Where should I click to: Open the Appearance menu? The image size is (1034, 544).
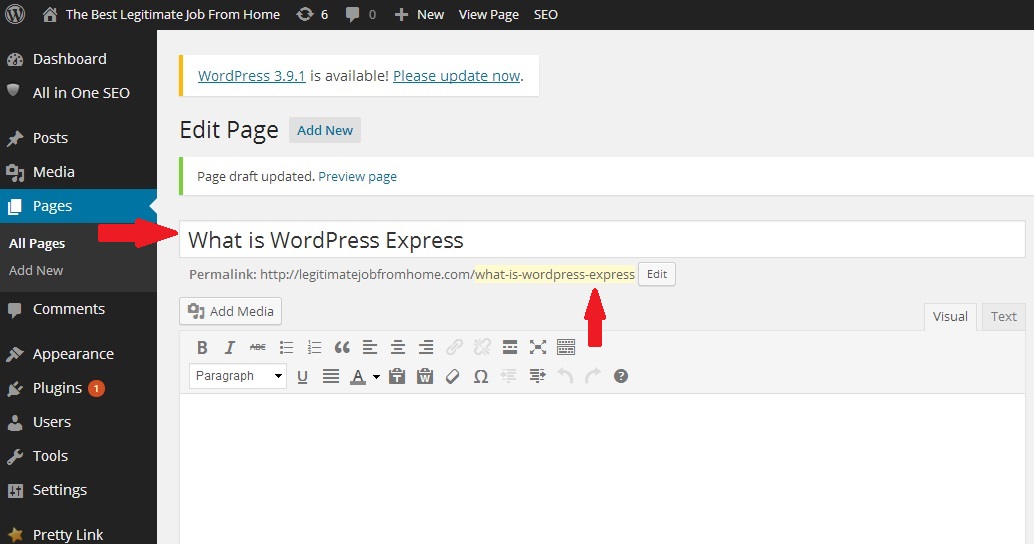point(78,354)
